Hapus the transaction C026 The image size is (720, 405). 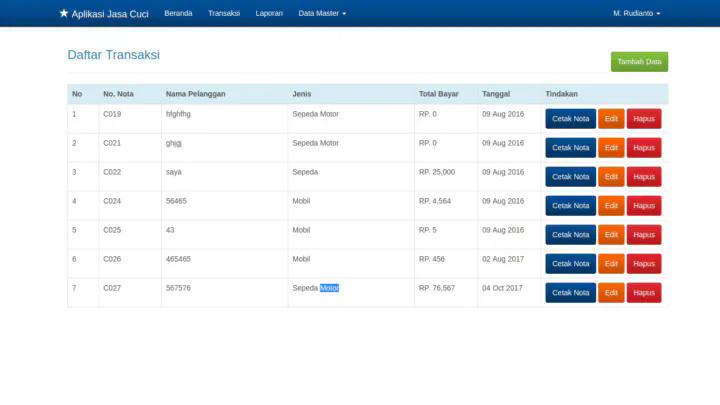(644, 264)
